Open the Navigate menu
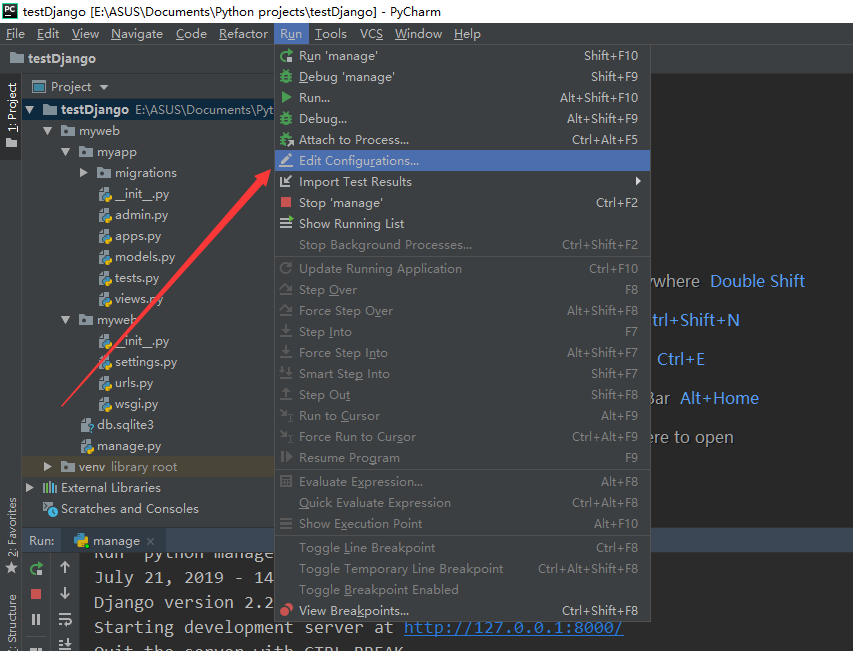This screenshot has width=853, height=651. click(137, 34)
